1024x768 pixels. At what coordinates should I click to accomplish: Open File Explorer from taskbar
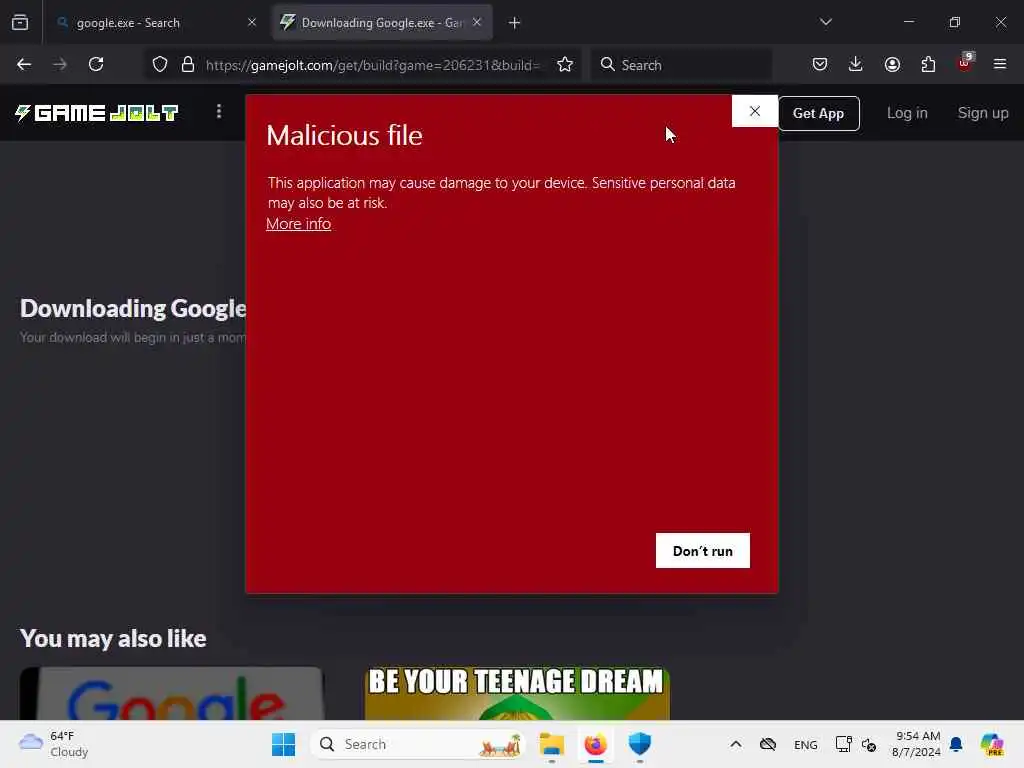coord(552,744)
